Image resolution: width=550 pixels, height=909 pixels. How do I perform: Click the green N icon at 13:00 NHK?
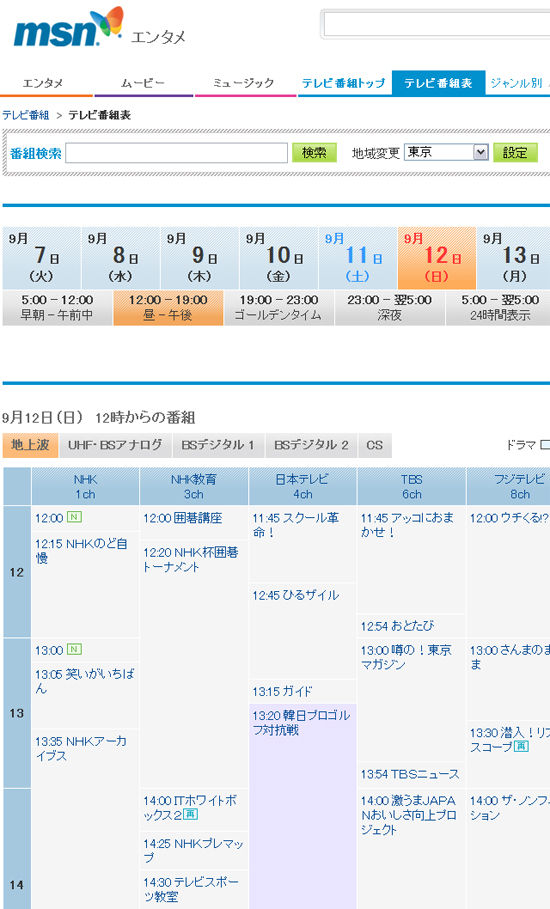pos(74,649)
